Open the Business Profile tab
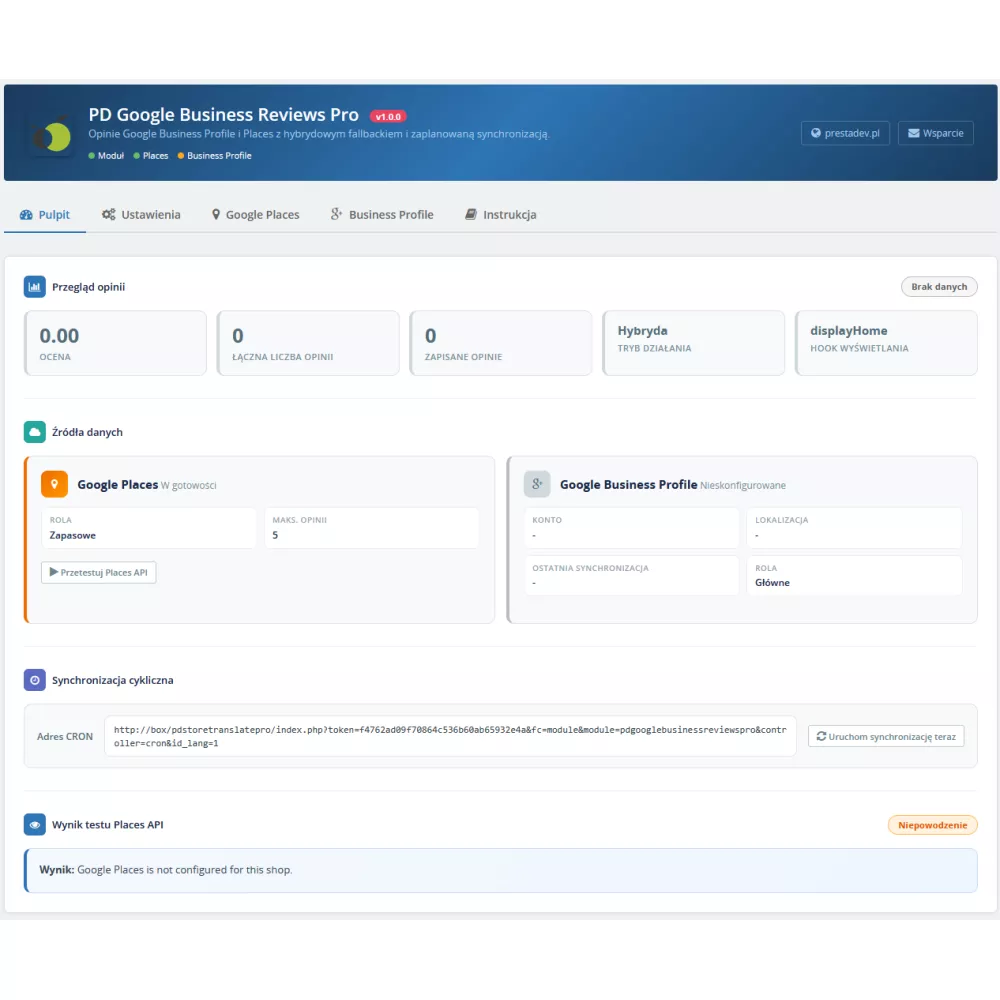 pyautogui.click(x=382, y=215)
